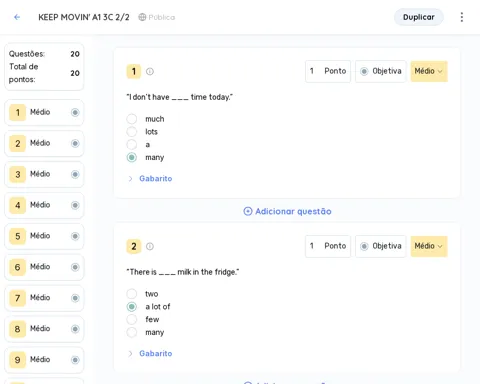Click the objective type icon in sidebar row 1
Image resolution: width=480 pixels, height=384 pixels.
[75, 112]
